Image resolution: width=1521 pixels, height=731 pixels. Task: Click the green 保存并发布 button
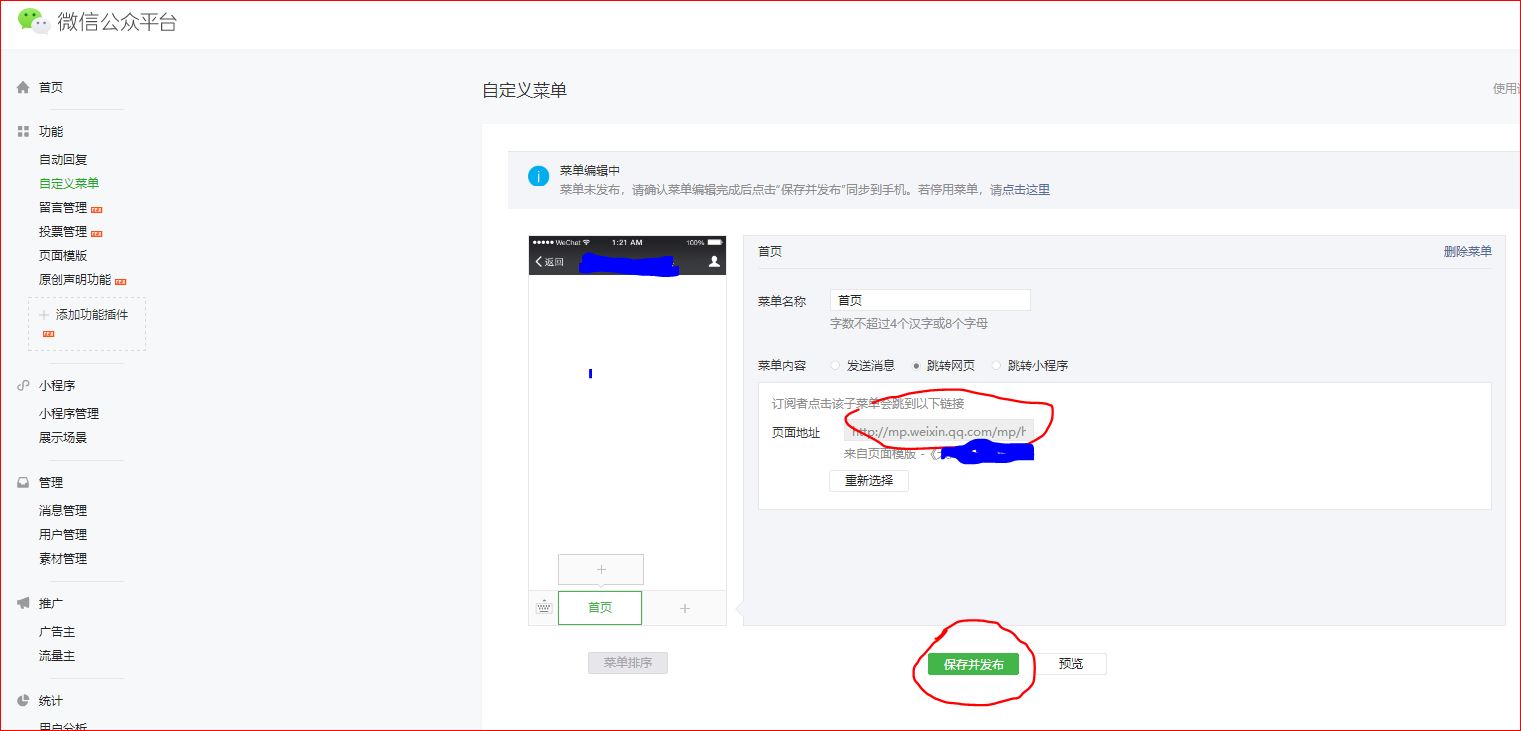(x=973, y=665)
